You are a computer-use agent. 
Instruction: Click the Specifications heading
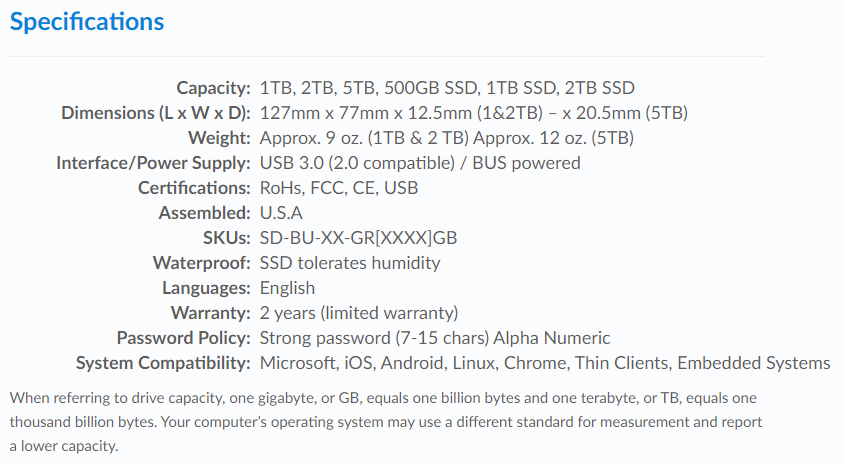pyautogui.click(x=87, y=23)
